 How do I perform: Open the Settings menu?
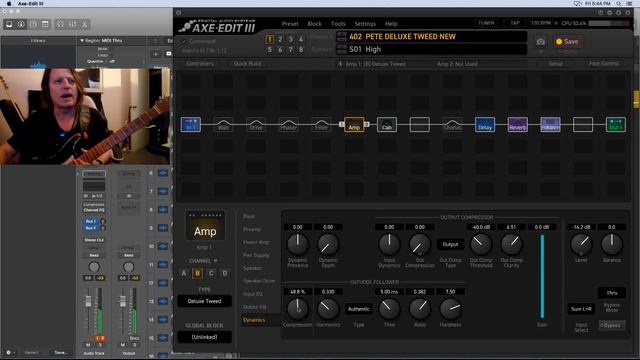365,24
